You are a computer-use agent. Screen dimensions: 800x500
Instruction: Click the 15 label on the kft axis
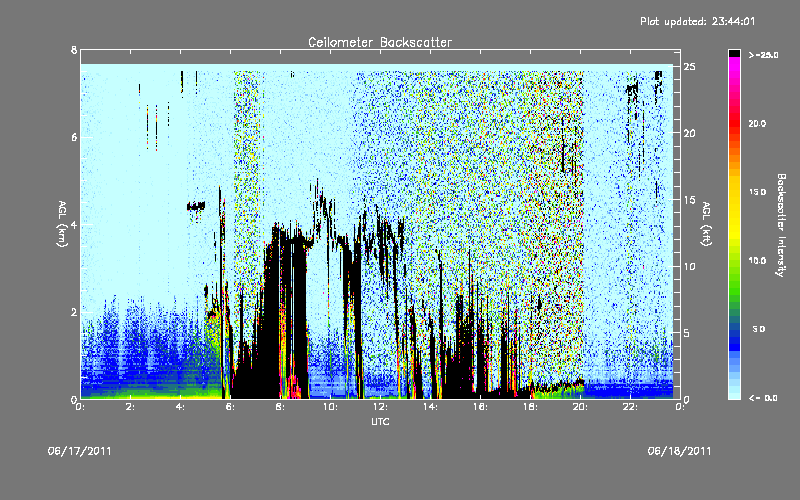(690, 200)
